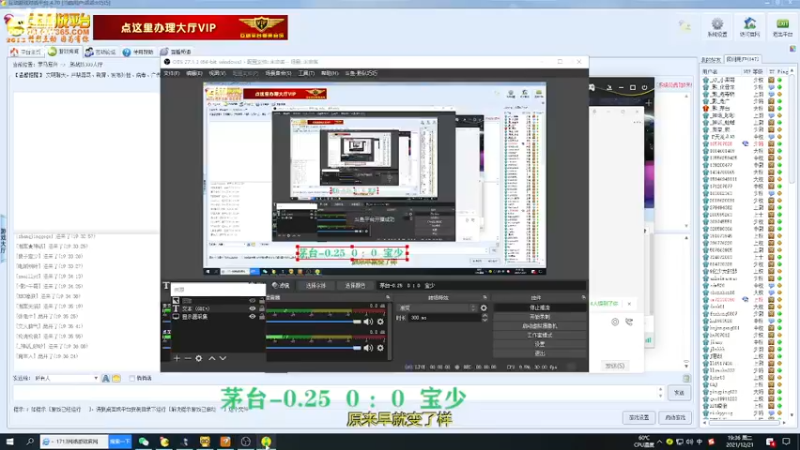Toggle visibility eye of topmost source row
Screen dimensions: 800x450
click(252, 301)
